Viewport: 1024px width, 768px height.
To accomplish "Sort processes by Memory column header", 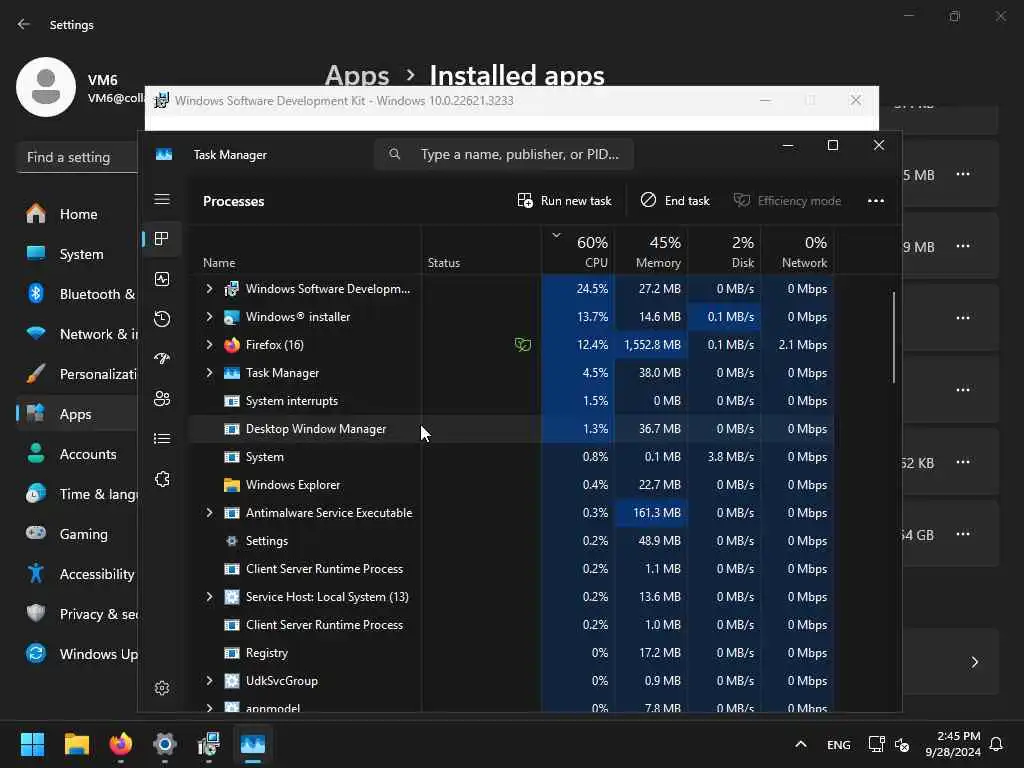I will [x=651, y=251].
